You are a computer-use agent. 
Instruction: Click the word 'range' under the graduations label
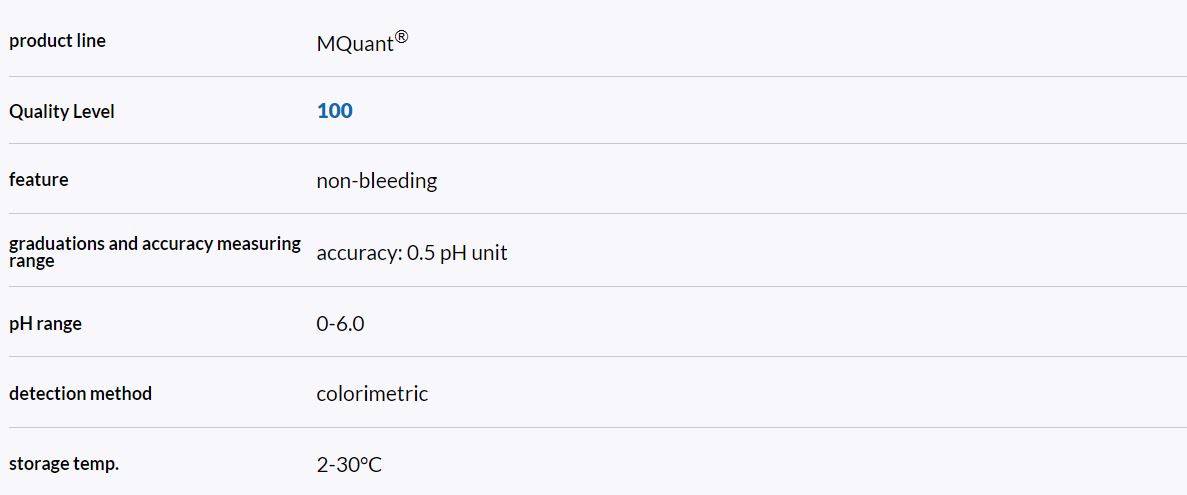[32, 261]
